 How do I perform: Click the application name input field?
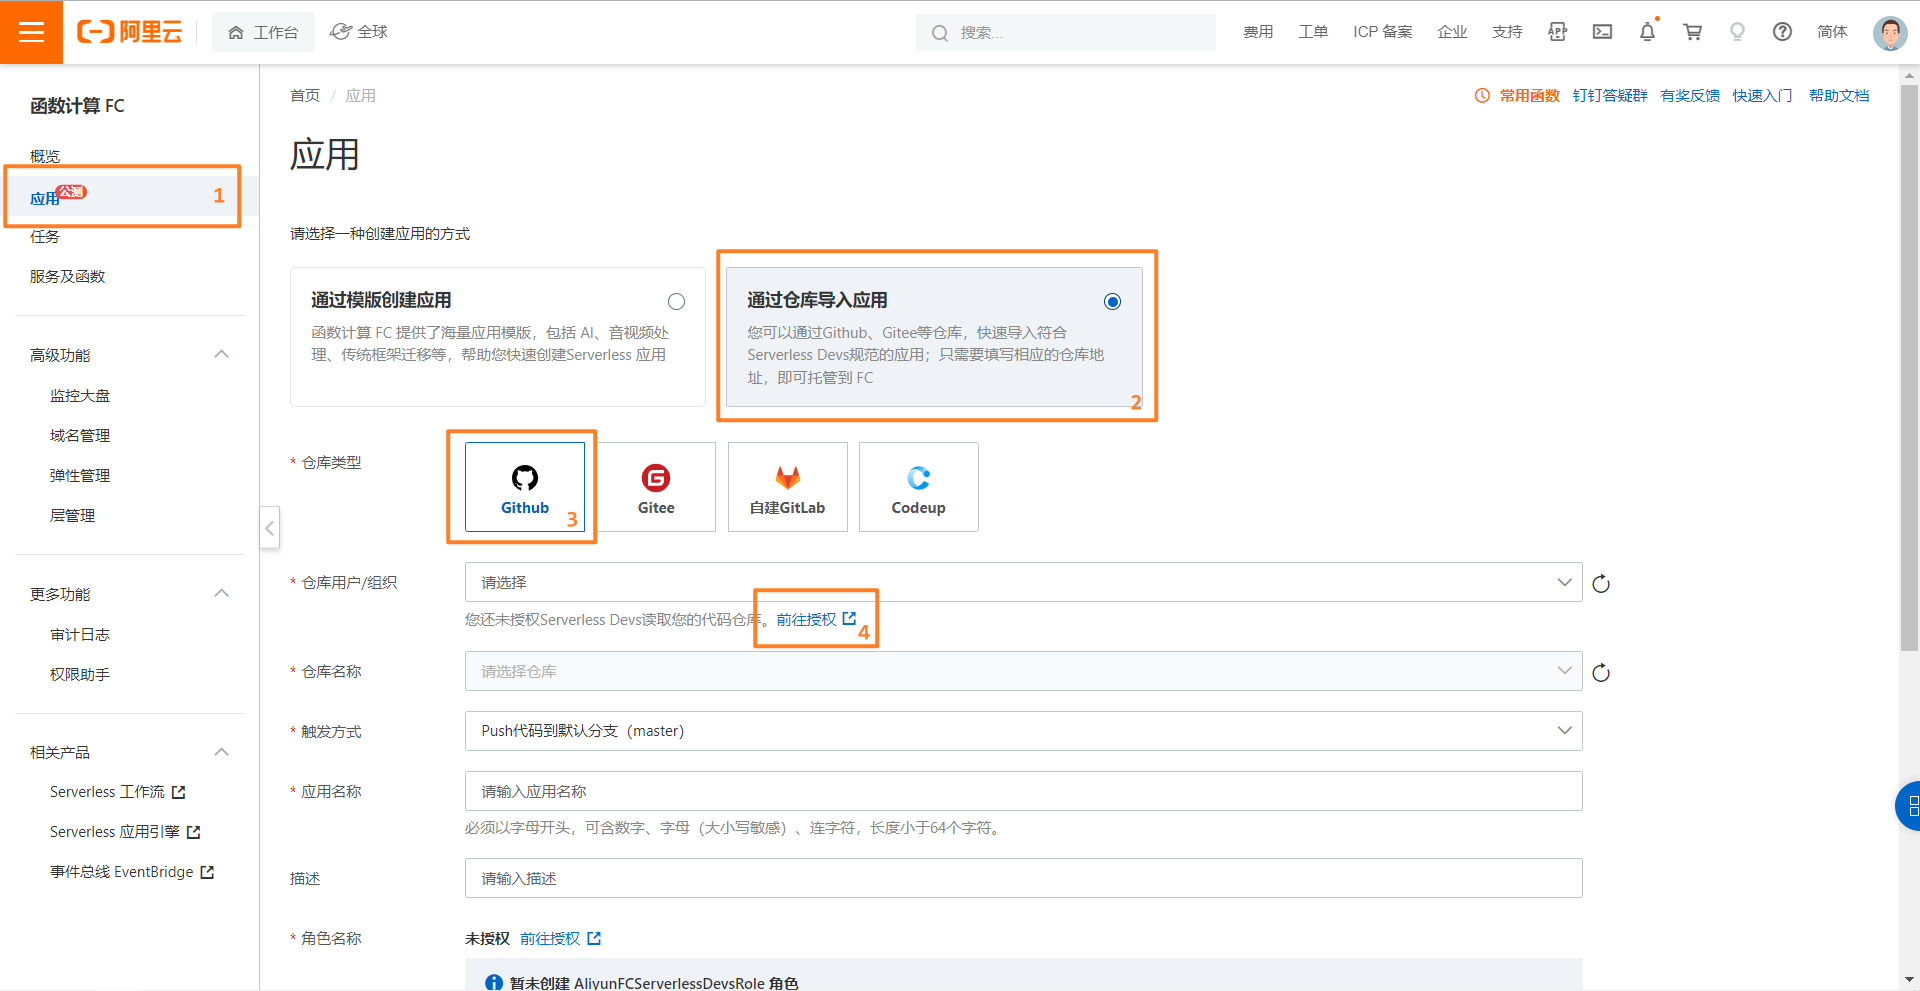pos(1022,791)
